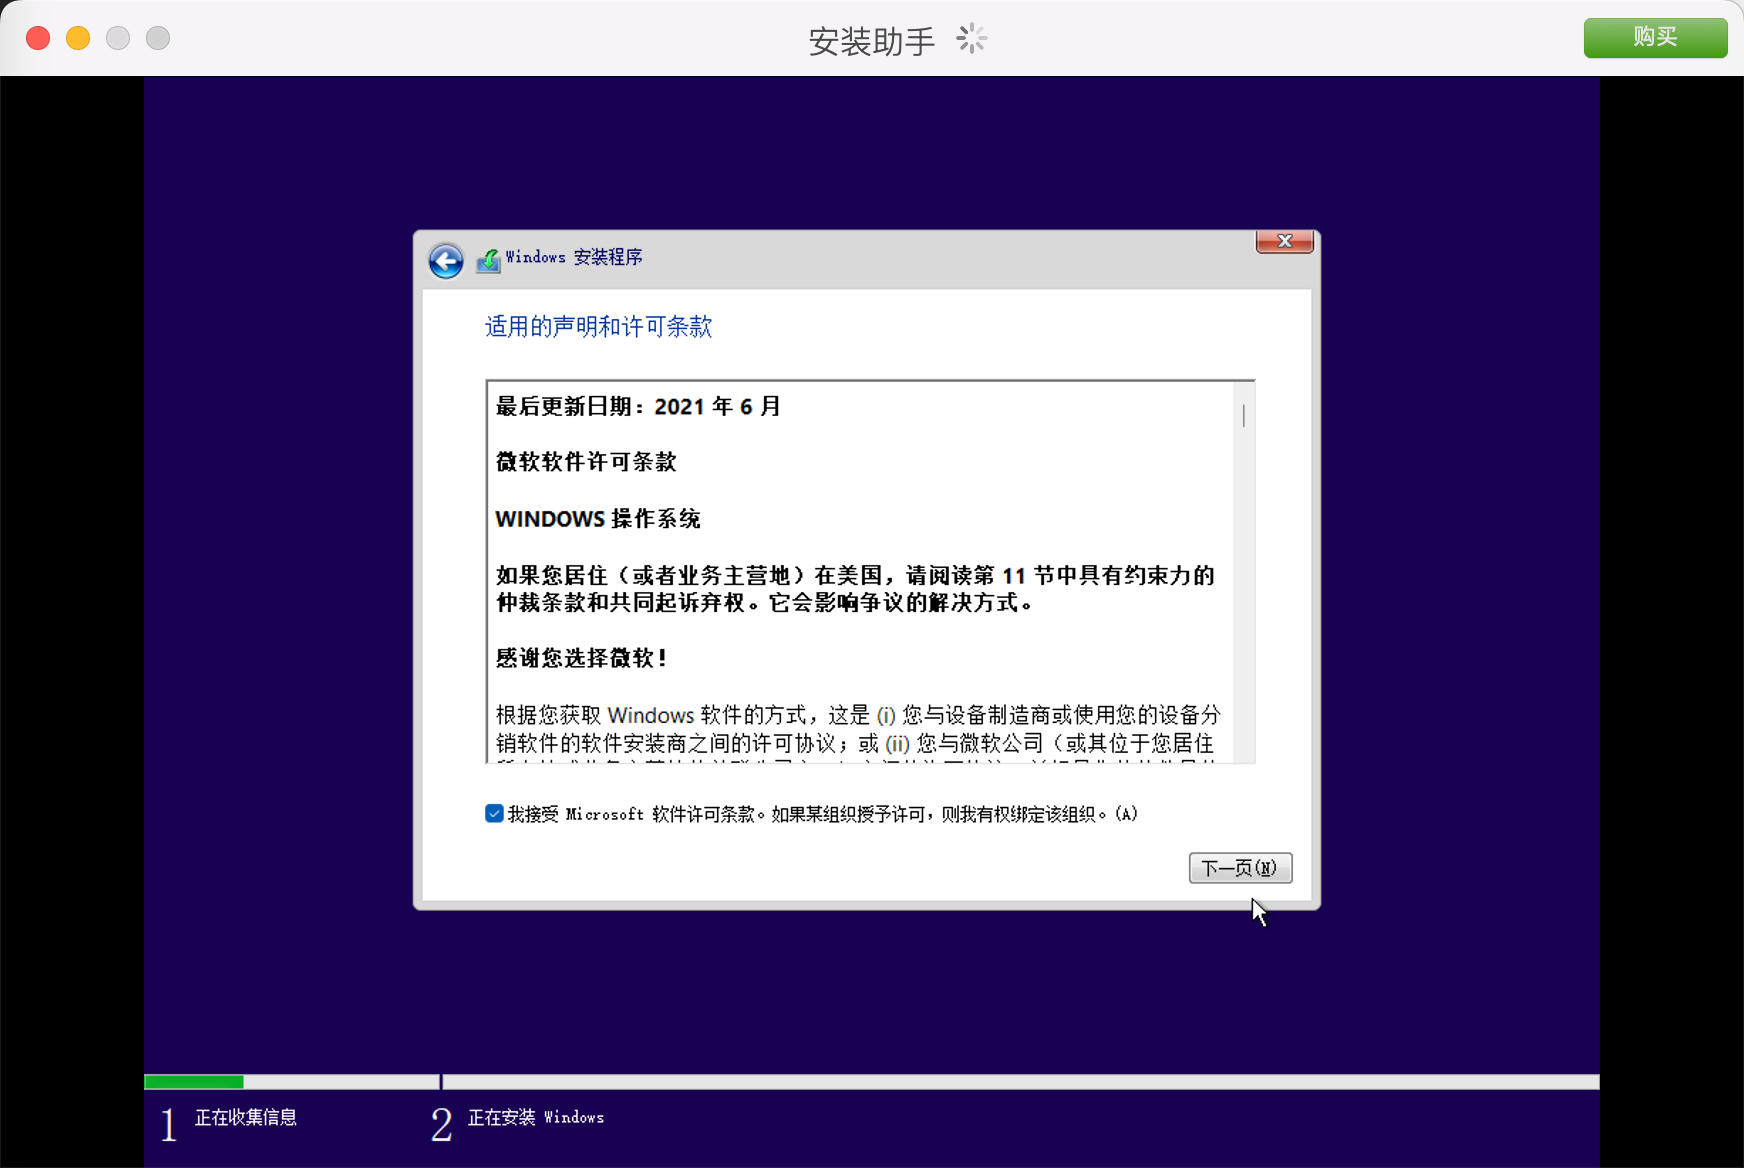Click the 我接受 license acceptance label text
This screenshot has height=1168, width=1744.
tap(820, 814)
